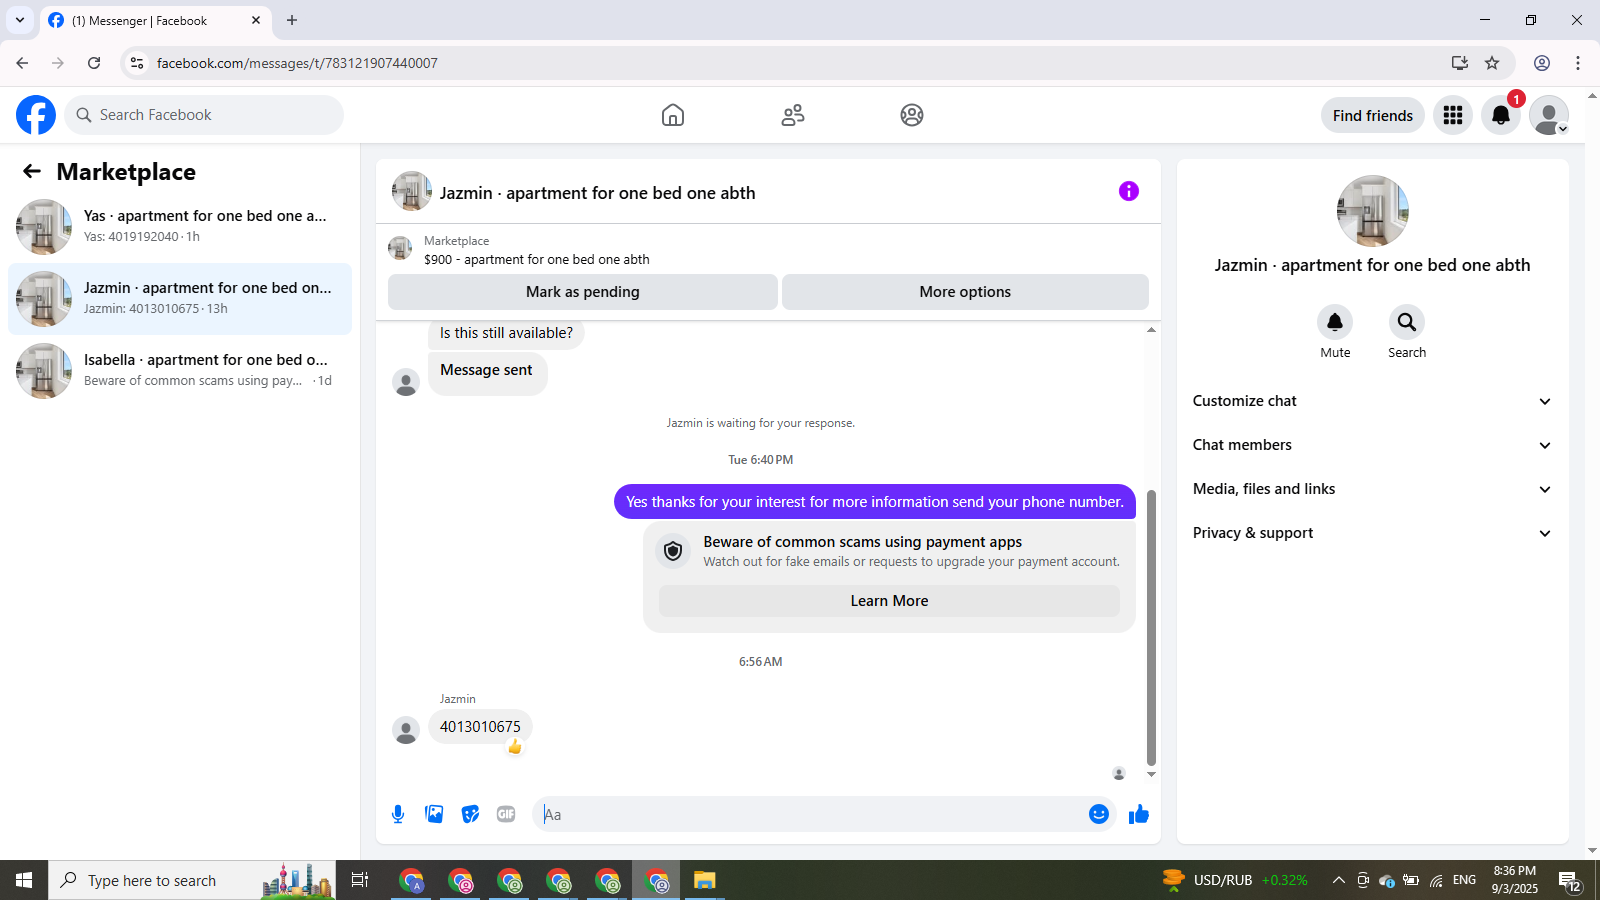Open USD/RUB widget on taskbar
1600x900 pixels.
pos(1235,880)
